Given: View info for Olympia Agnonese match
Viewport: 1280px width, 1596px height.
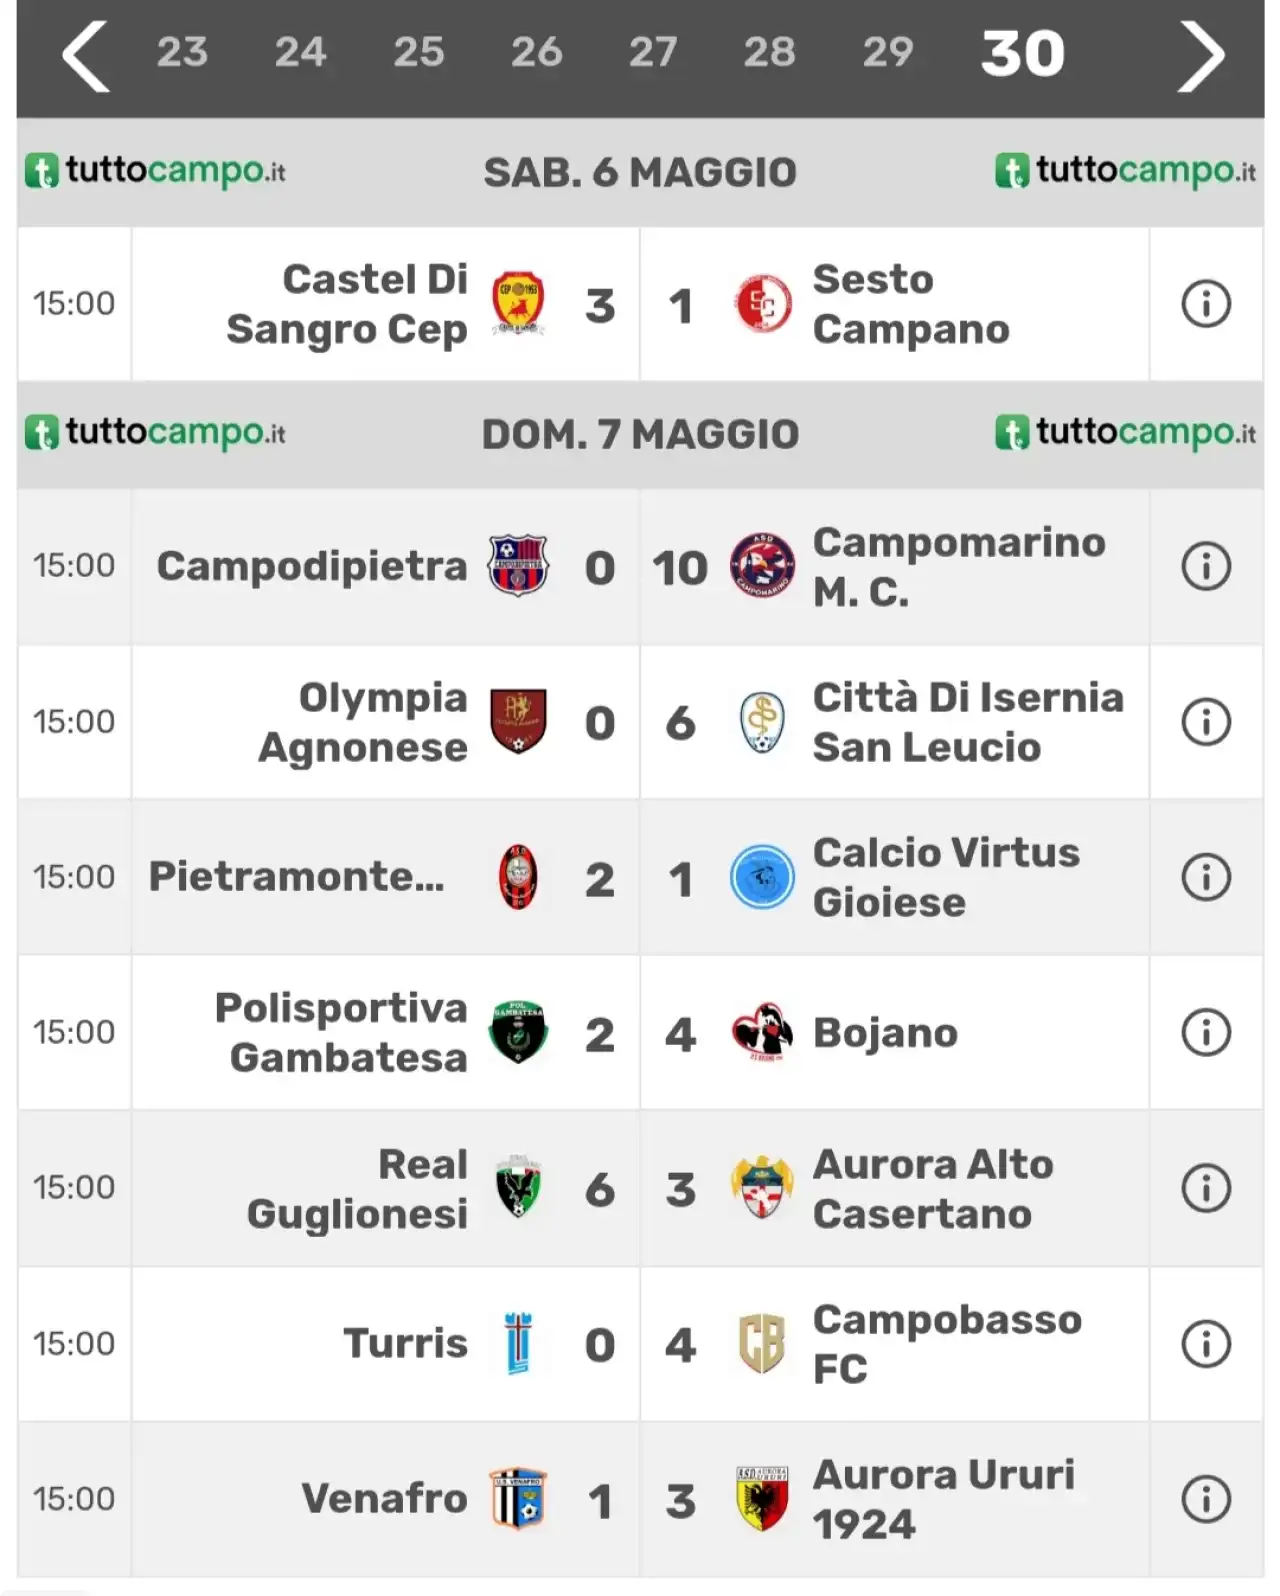Looking at the screenshot, I should pyautogui.click(x=1206, y=722).
